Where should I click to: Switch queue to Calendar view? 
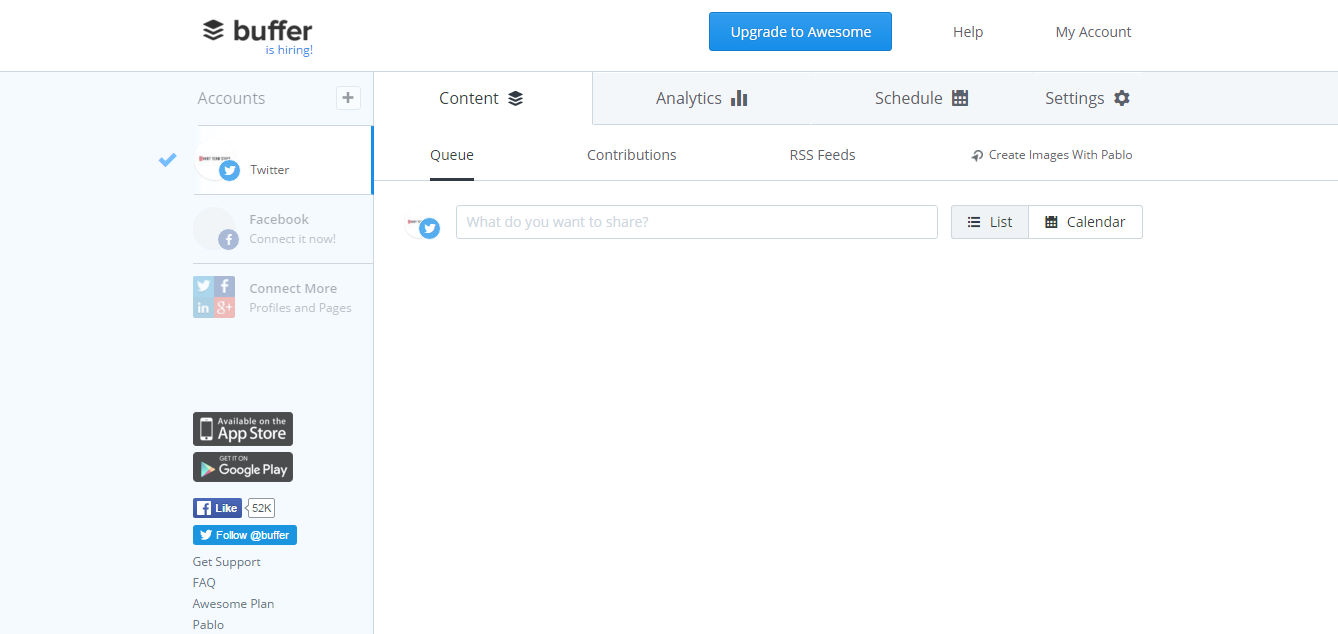[x=1086, y=222]
